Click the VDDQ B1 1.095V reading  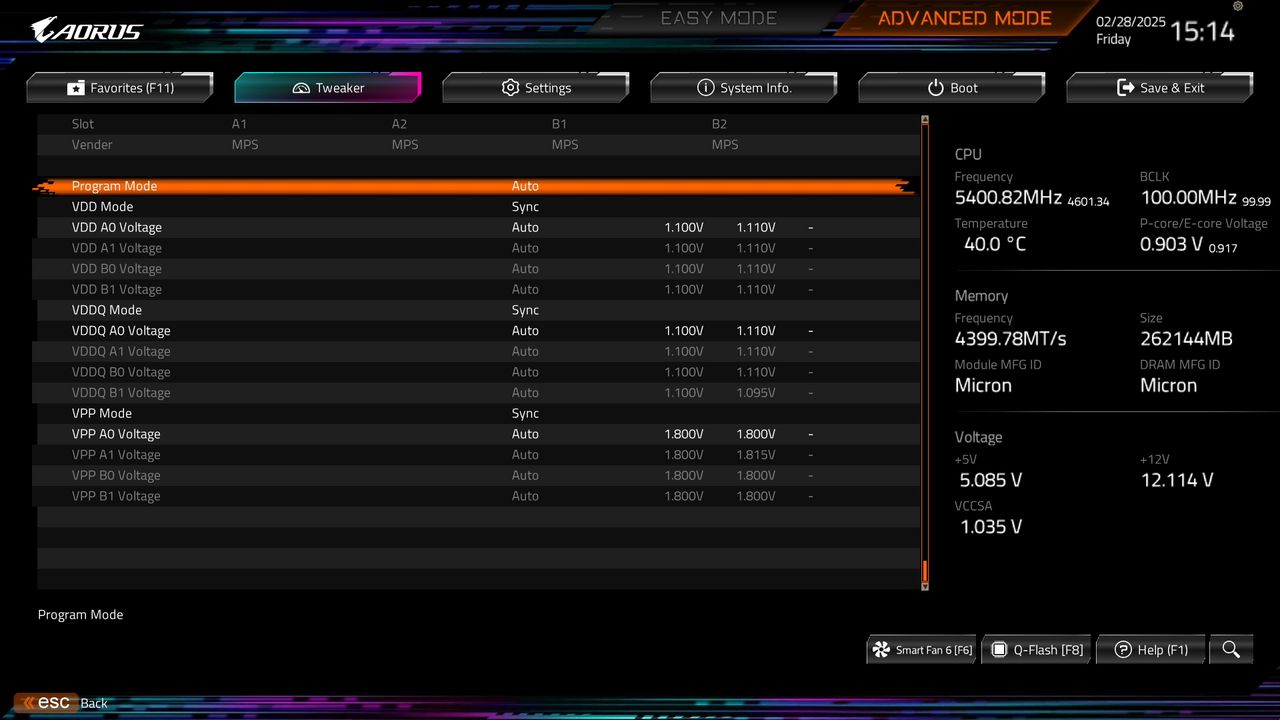coord(756,393)
